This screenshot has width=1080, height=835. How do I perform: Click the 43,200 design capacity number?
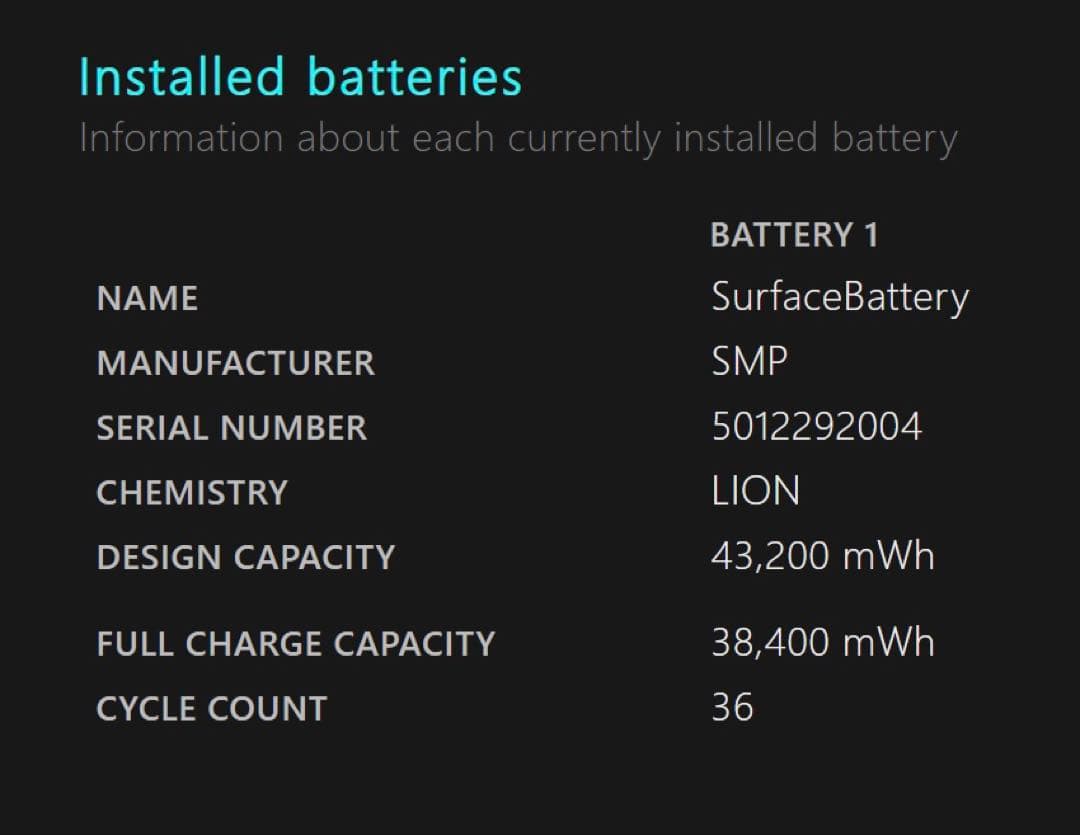pos(770,556)
